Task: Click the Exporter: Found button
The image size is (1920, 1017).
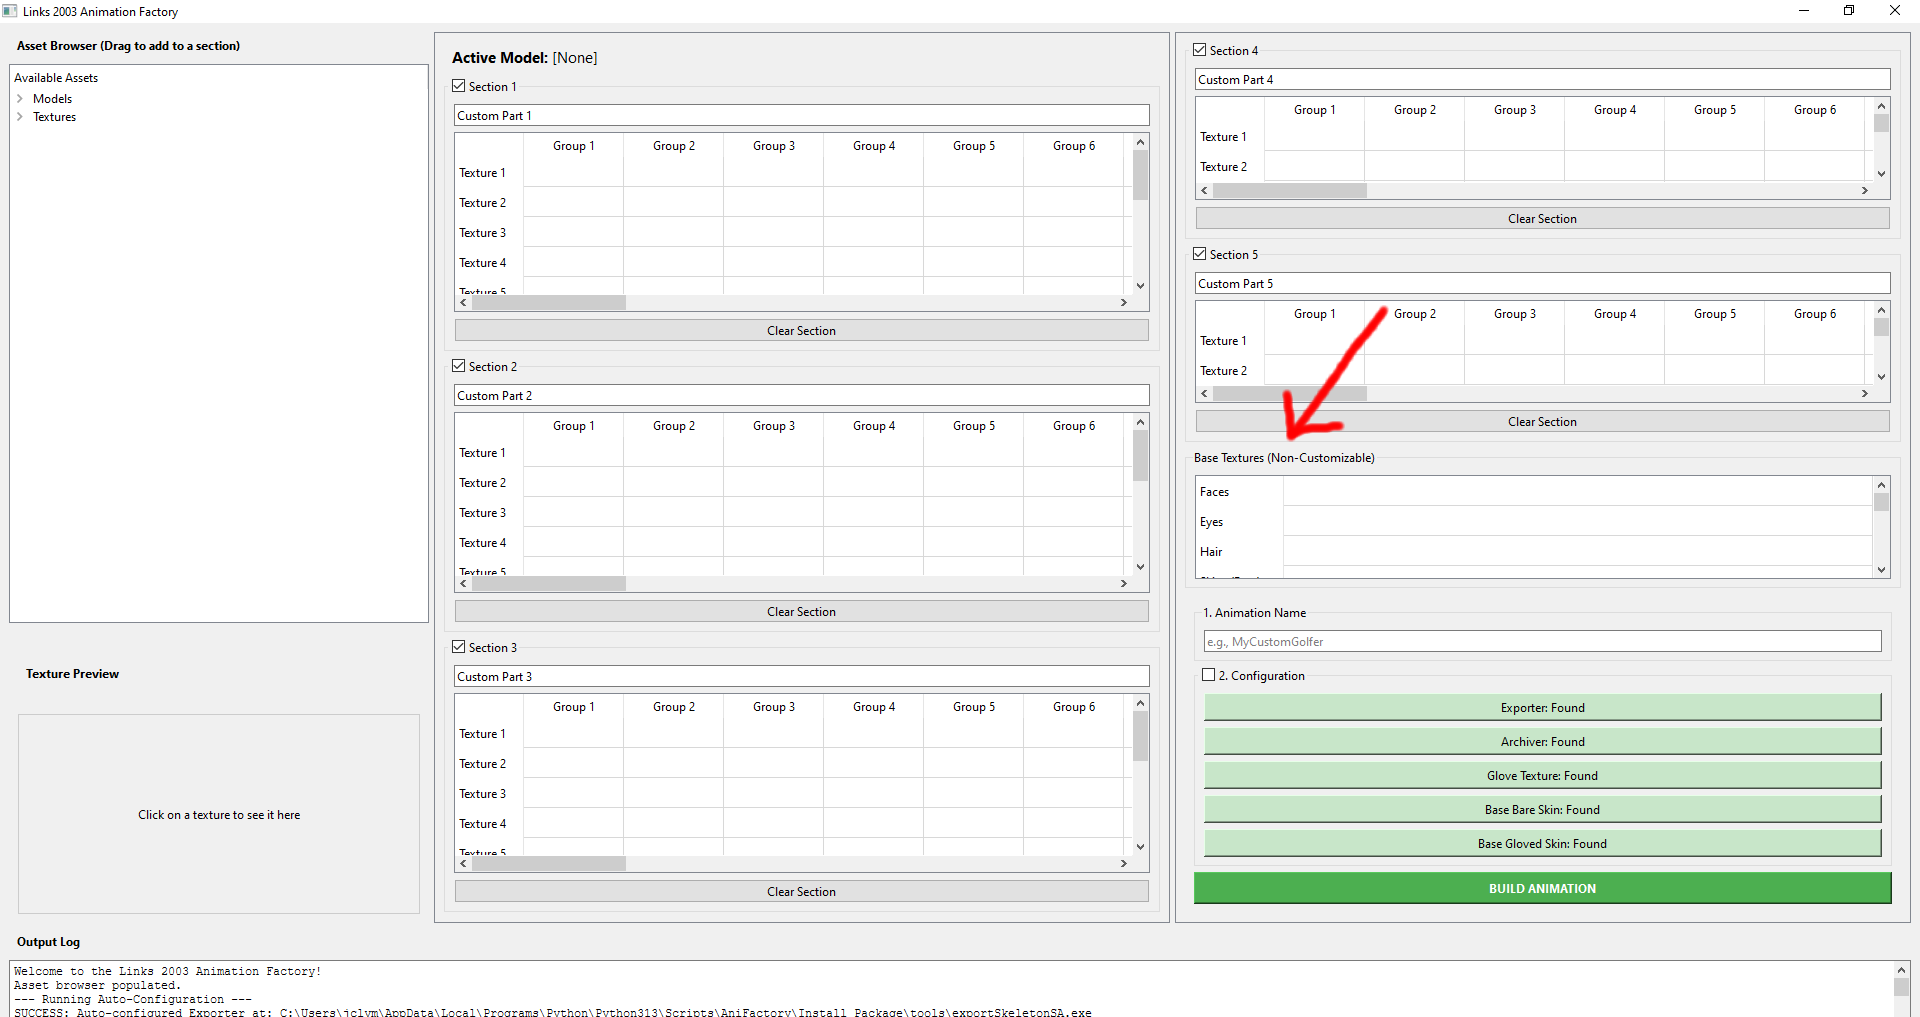Action: [x=1542, y=707]
